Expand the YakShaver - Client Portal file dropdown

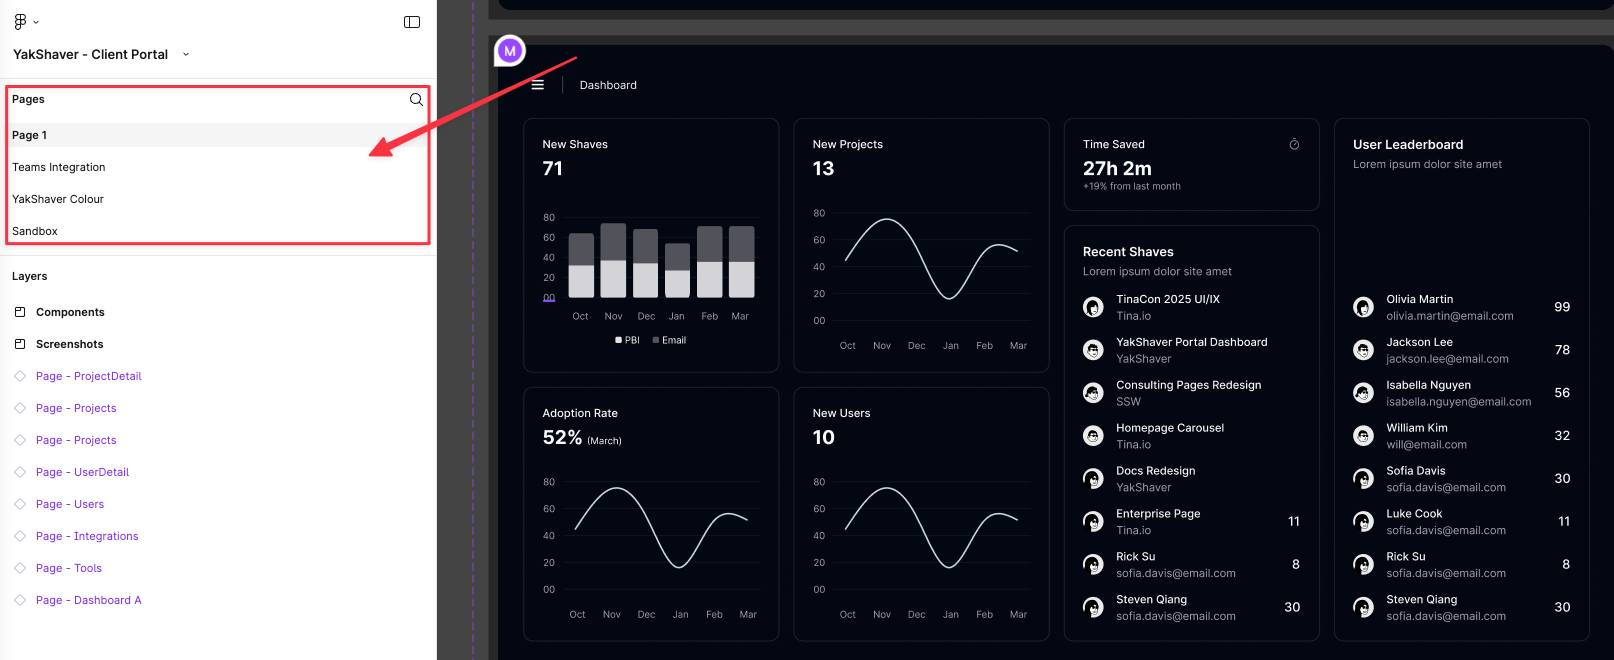pos(186,55)
